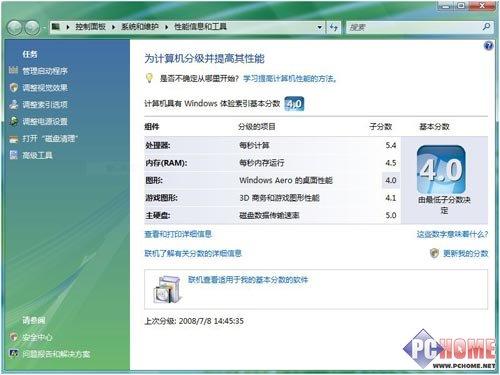
Task: Open the 打开磁盘清理 task link
Action: 50,138
